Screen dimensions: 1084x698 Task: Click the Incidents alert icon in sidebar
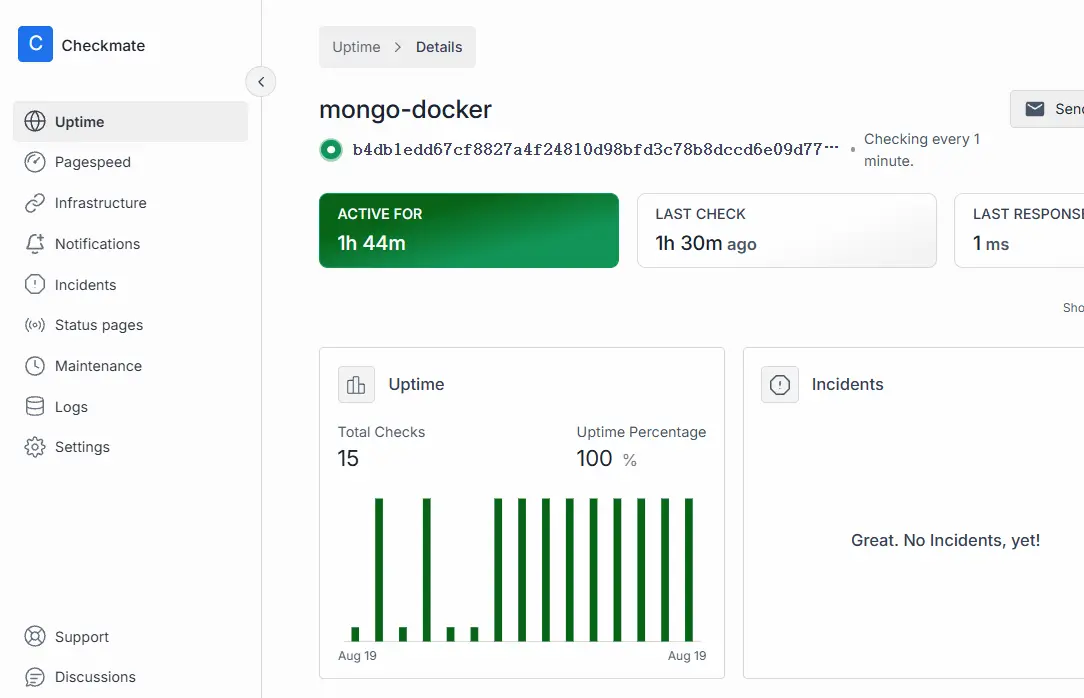click(35, 285)
